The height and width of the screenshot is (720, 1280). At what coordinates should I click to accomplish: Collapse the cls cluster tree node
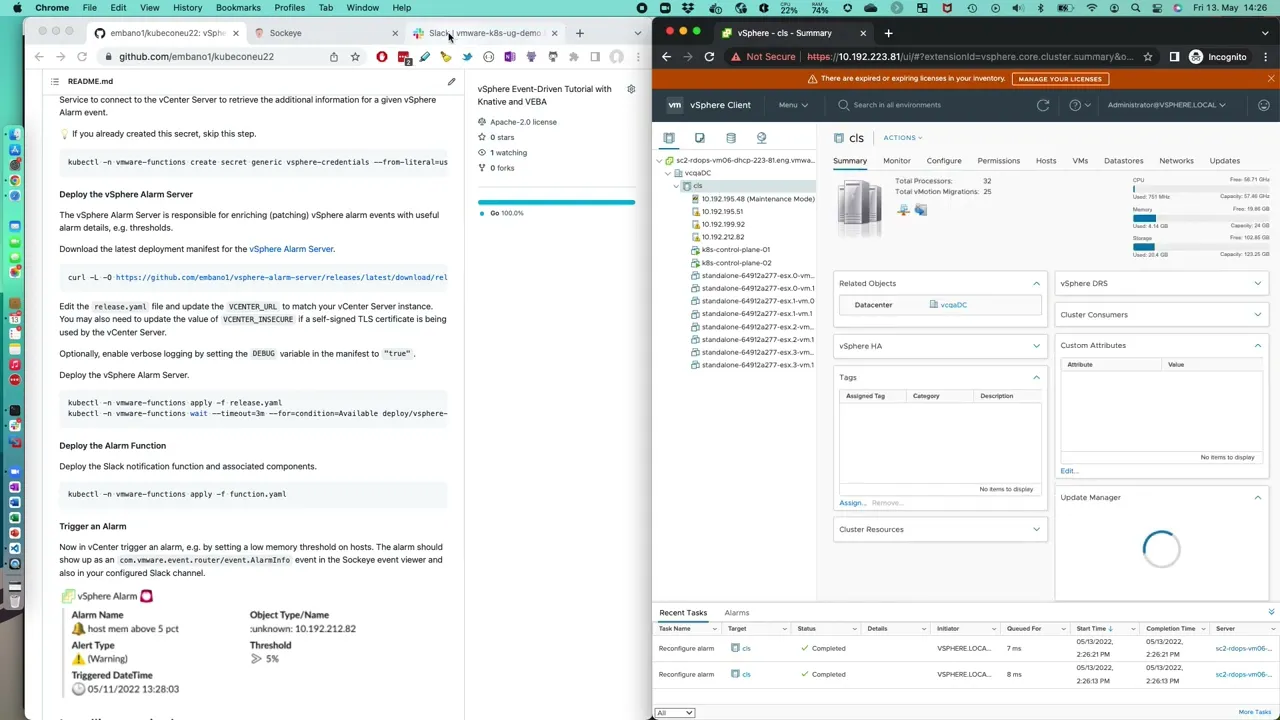[676, 186]
